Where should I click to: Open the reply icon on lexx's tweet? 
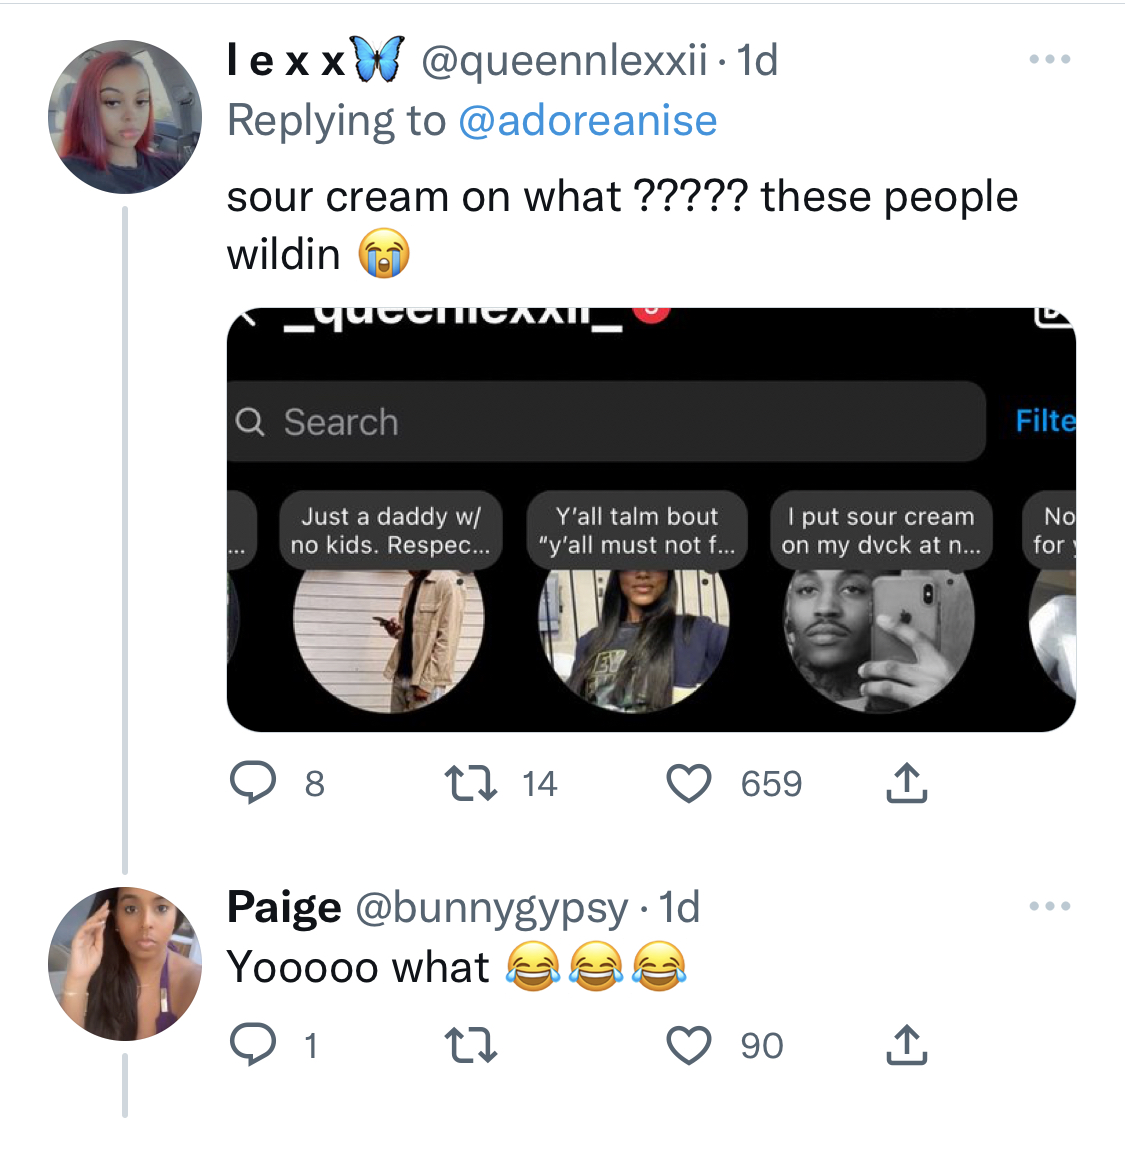pos(253,782)
